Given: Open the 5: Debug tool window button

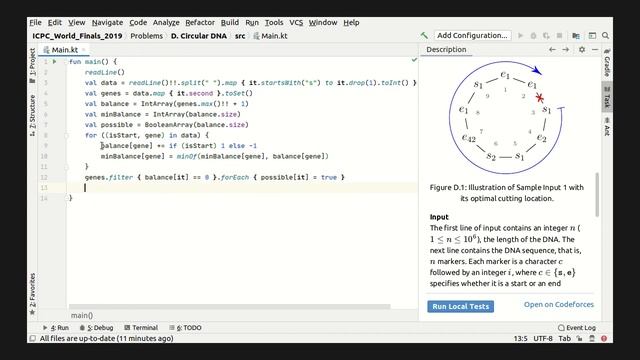Looking at the screenshot, I should 96,328.
